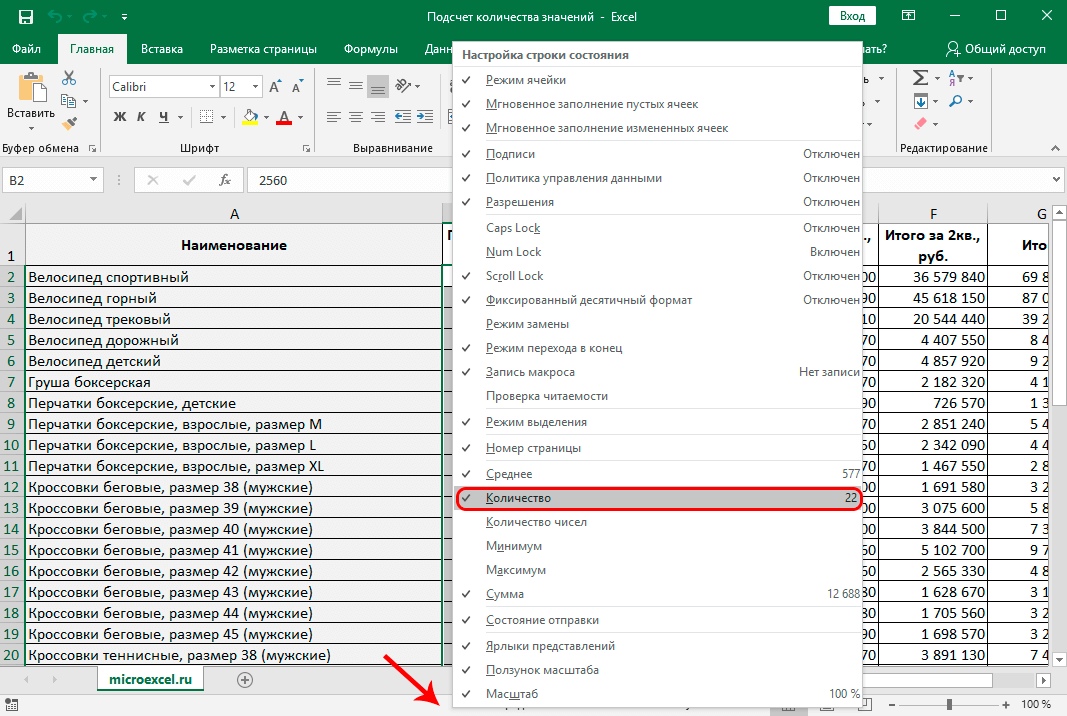Viewport: 1067px width, 716px height.
Task: Click the Sort and filter icon
Action: coord(956,78)
